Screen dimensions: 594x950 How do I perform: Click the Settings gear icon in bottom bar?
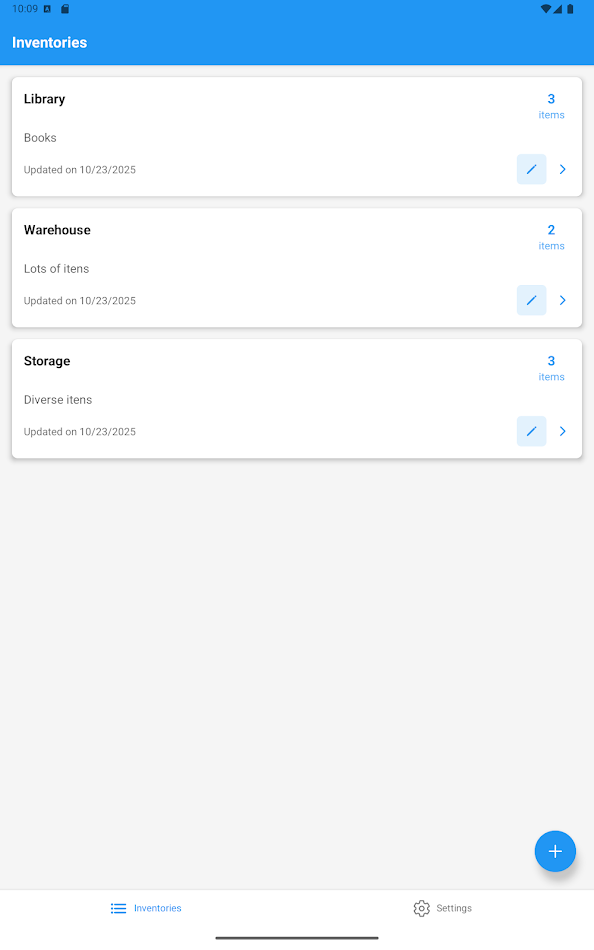coord(421,908)
